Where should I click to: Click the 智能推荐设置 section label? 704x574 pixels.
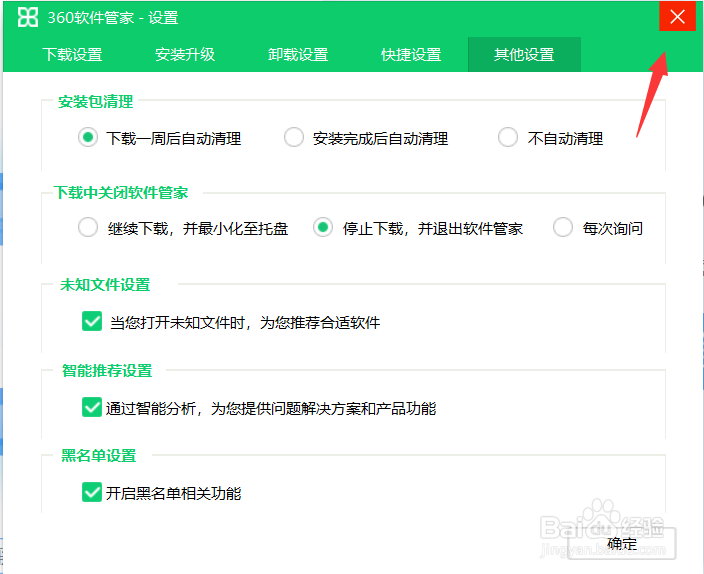pyautogui.click(x=107, y=371)
